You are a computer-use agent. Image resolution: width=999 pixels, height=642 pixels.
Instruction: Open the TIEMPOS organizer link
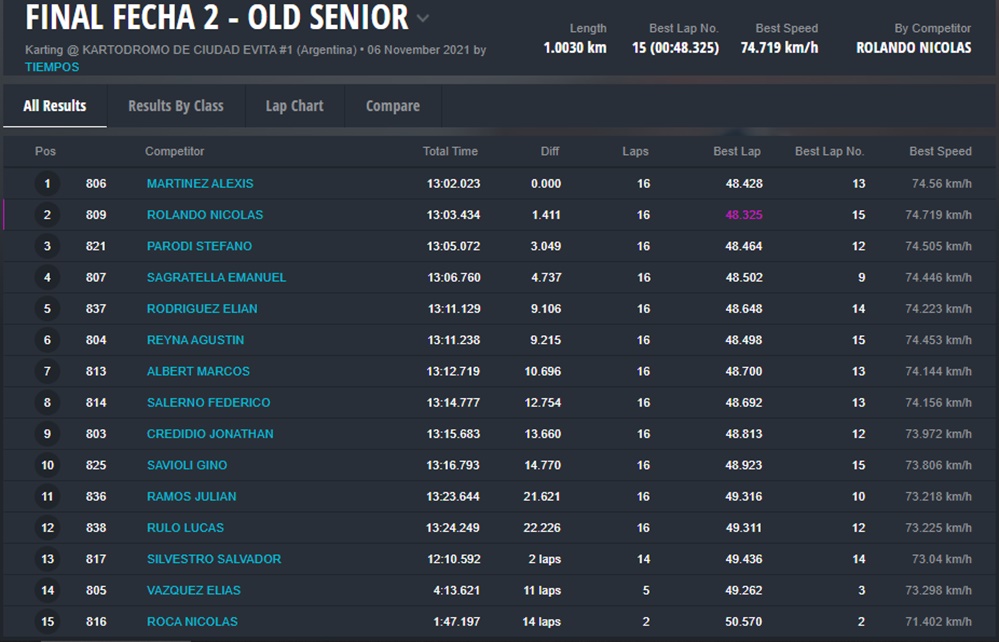pos(52,67)
